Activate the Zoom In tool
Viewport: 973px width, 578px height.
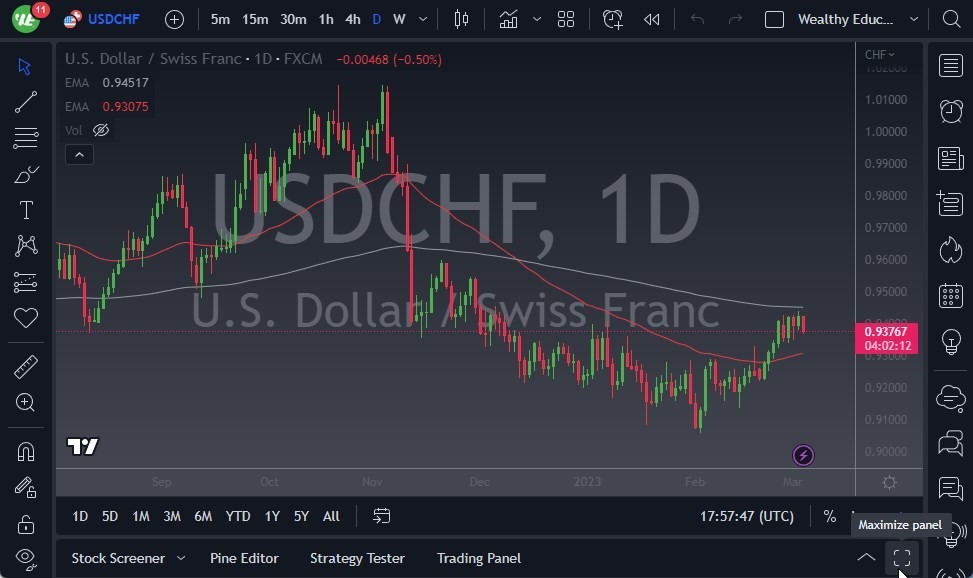click(x=26, y=403)
